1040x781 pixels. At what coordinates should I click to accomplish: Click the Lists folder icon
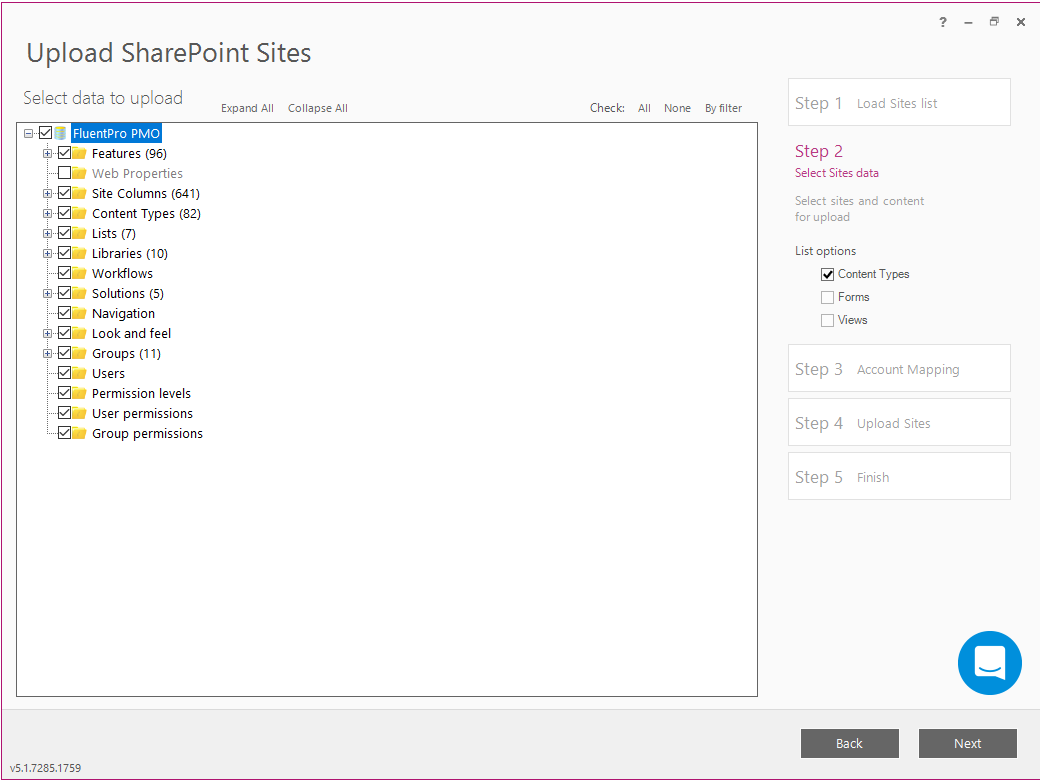point(79,233)
